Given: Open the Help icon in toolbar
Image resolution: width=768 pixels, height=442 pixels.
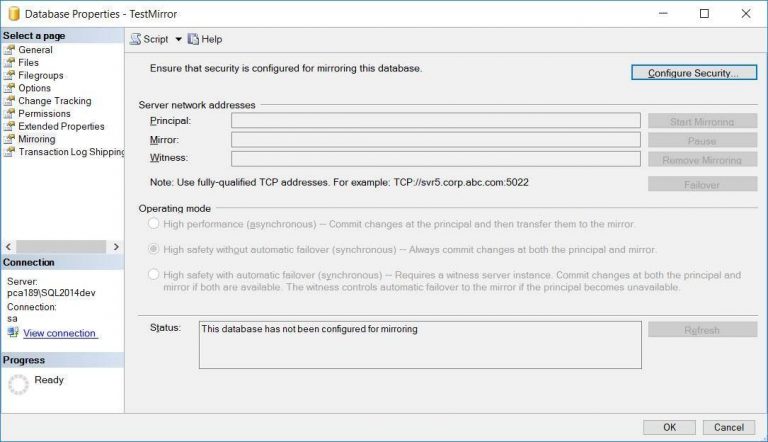Looking at the screenshot, I should pyautogui.click(x=194, y=39).
